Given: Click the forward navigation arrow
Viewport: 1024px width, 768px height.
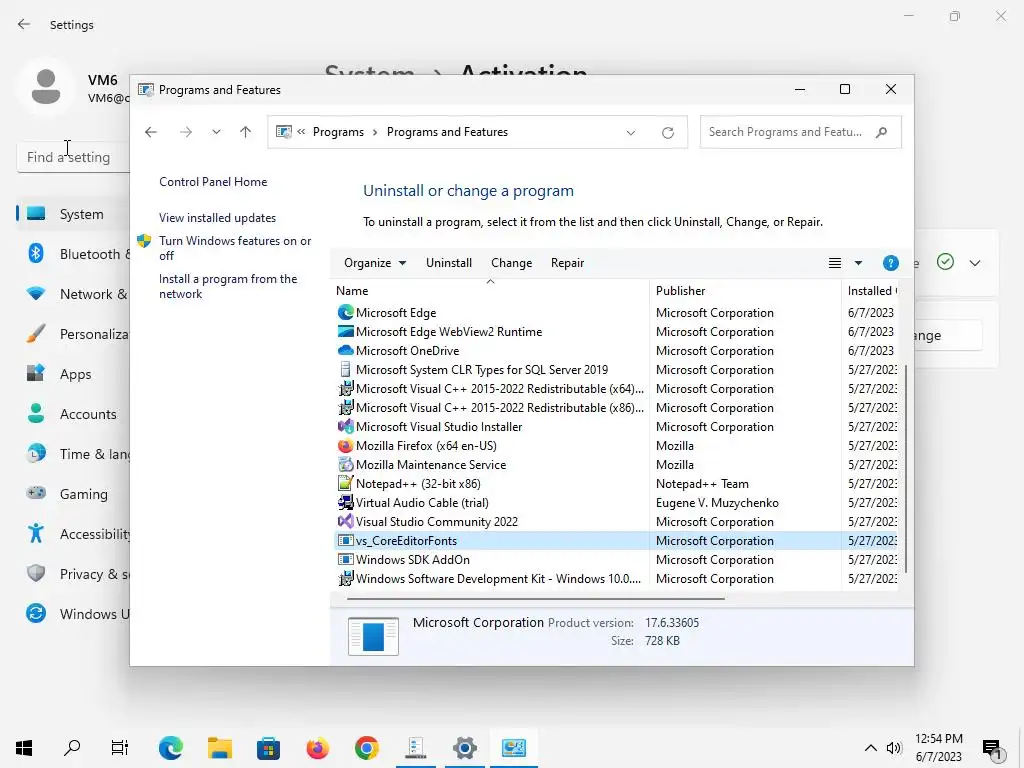Looking at the screenshot, I should coord(186,133).
